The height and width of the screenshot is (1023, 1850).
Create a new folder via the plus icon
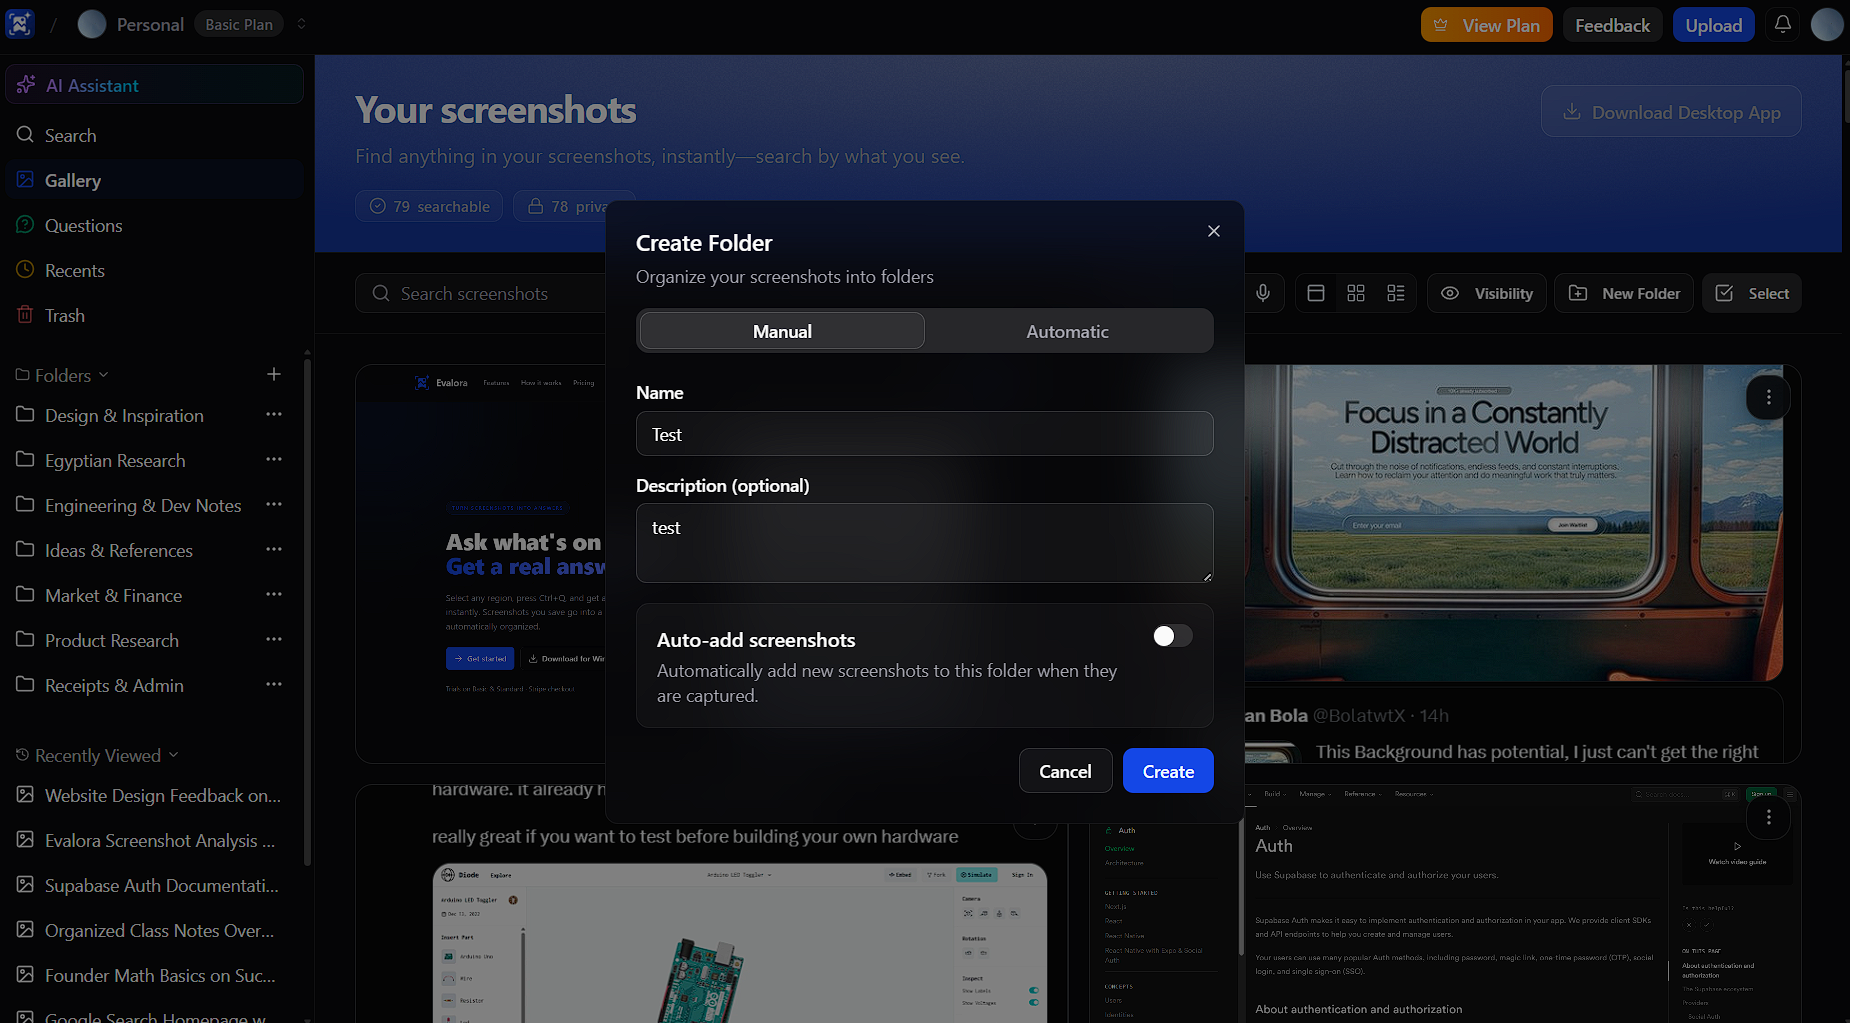274,374
